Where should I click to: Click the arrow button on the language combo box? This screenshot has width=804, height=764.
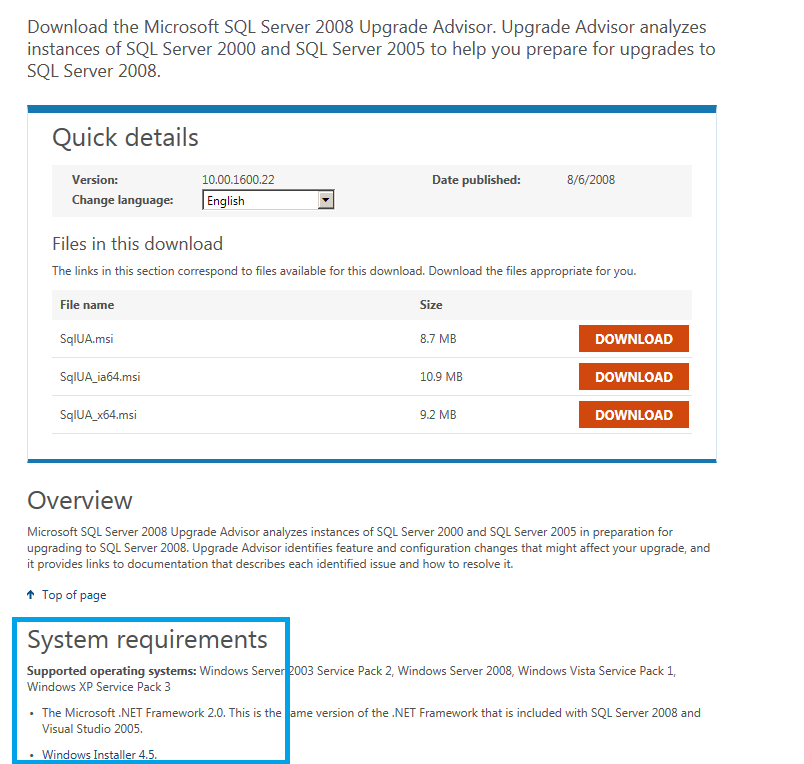(325, 201)
